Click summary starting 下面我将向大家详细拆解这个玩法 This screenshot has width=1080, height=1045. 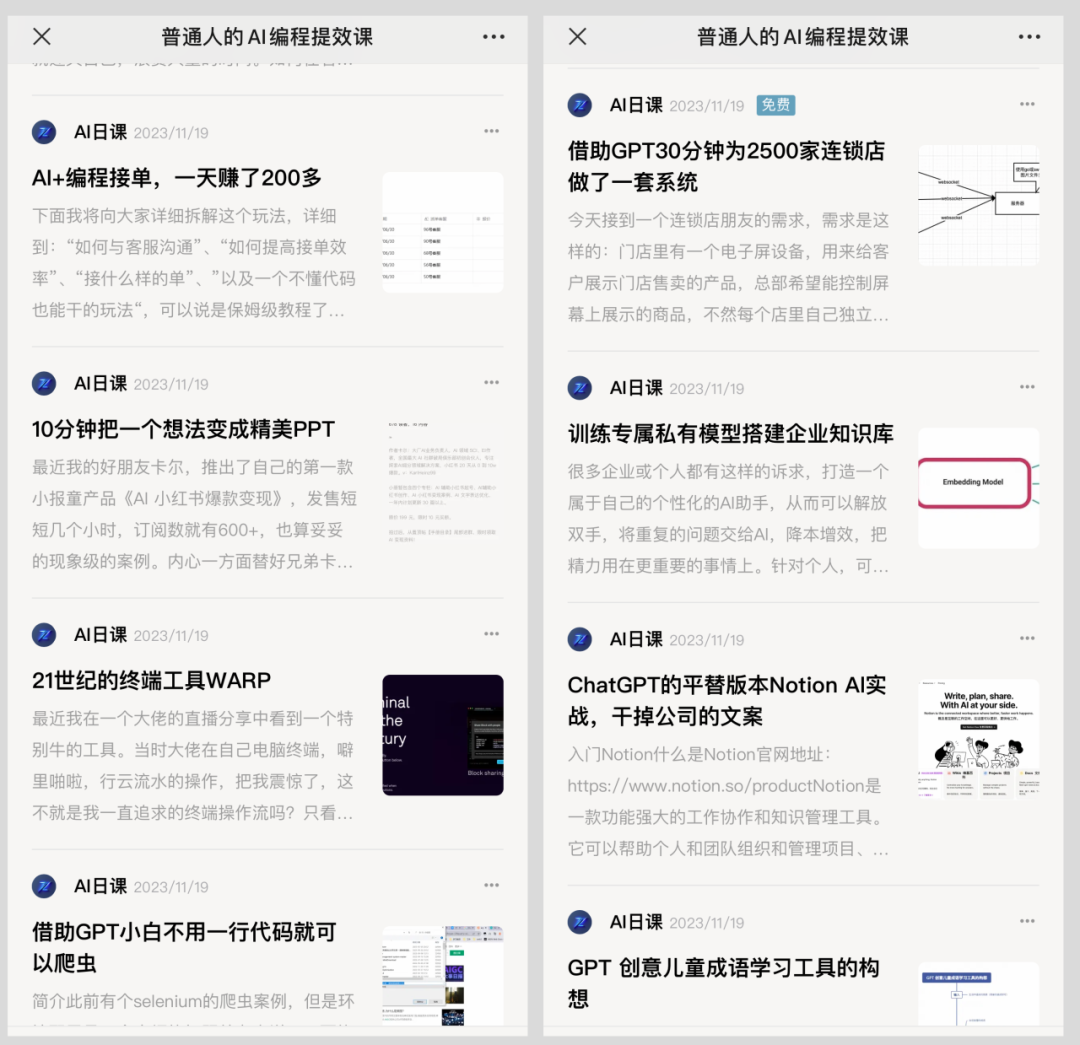tap(194, 262)
